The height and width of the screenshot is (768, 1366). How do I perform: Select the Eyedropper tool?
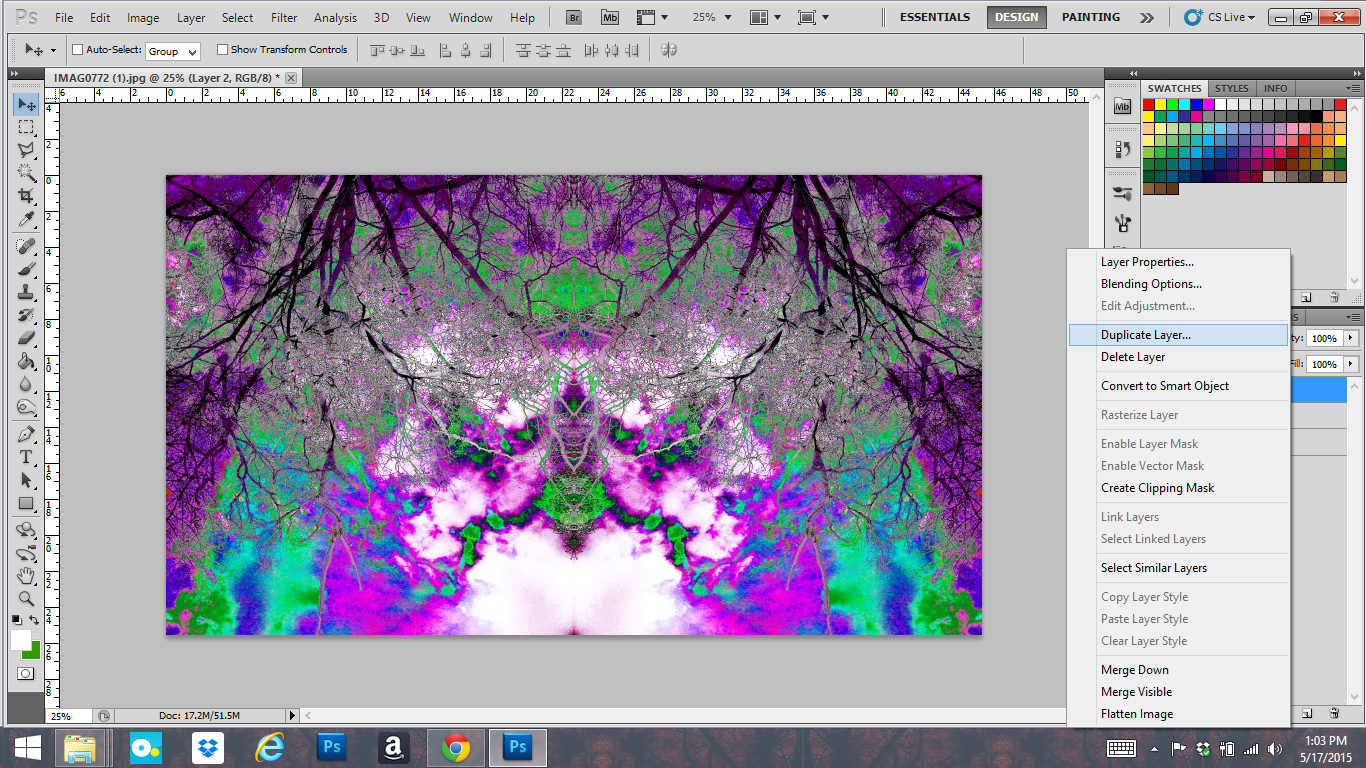(x=26, y=219)
